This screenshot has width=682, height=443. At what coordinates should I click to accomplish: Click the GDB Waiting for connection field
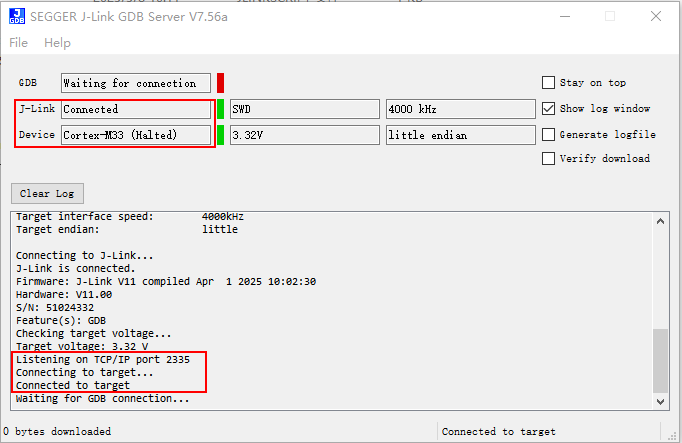tap(136, 83)
